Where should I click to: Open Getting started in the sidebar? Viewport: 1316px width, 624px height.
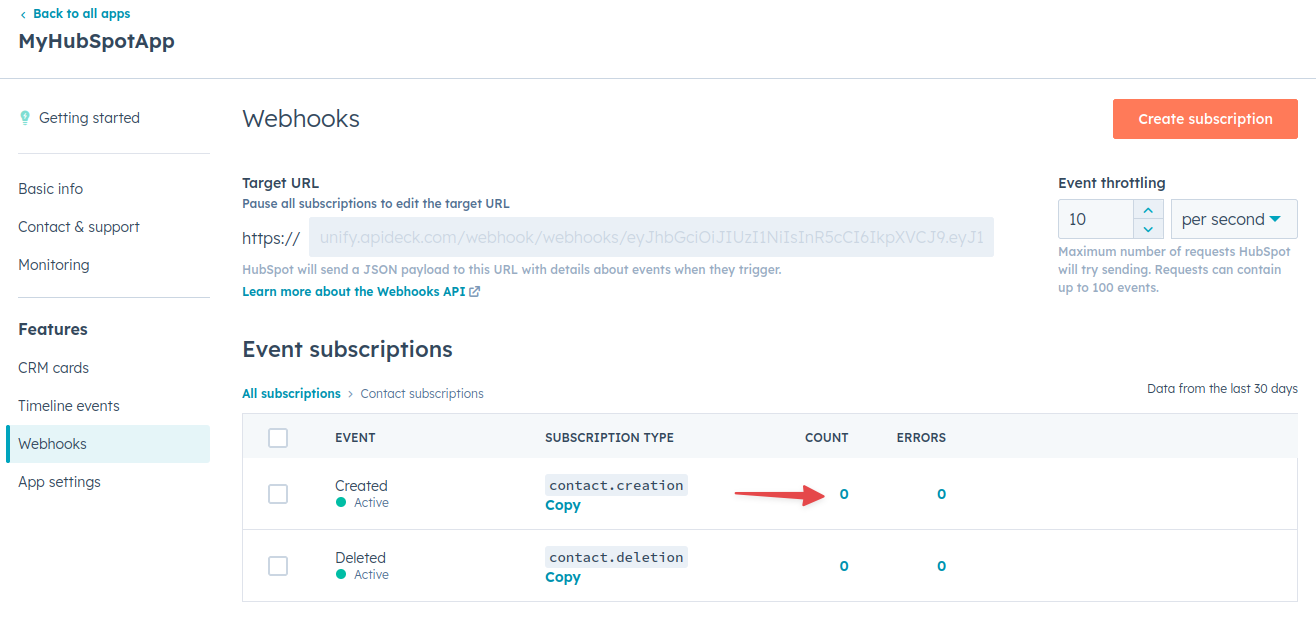click(x=89, y=118)
